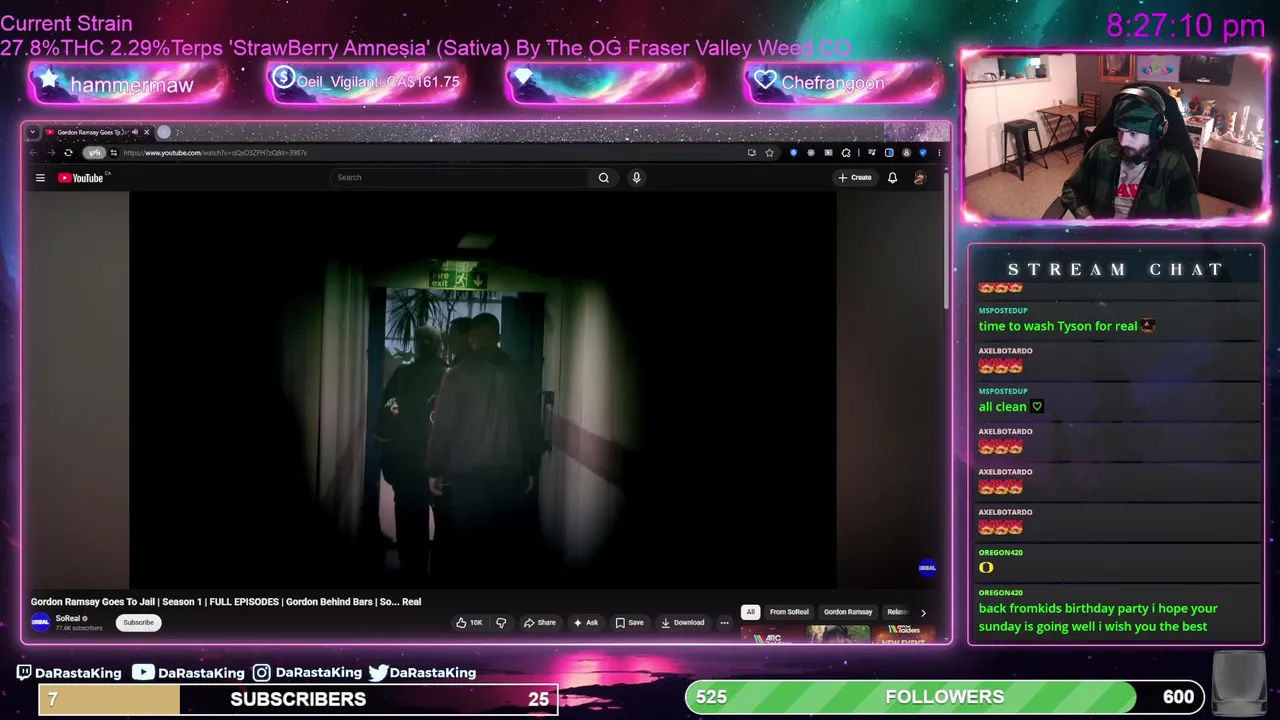Image resolution: width=1280 pixels, height=720 pixels.
Task: Click the SoReal channel name
Action: [68, 618]
